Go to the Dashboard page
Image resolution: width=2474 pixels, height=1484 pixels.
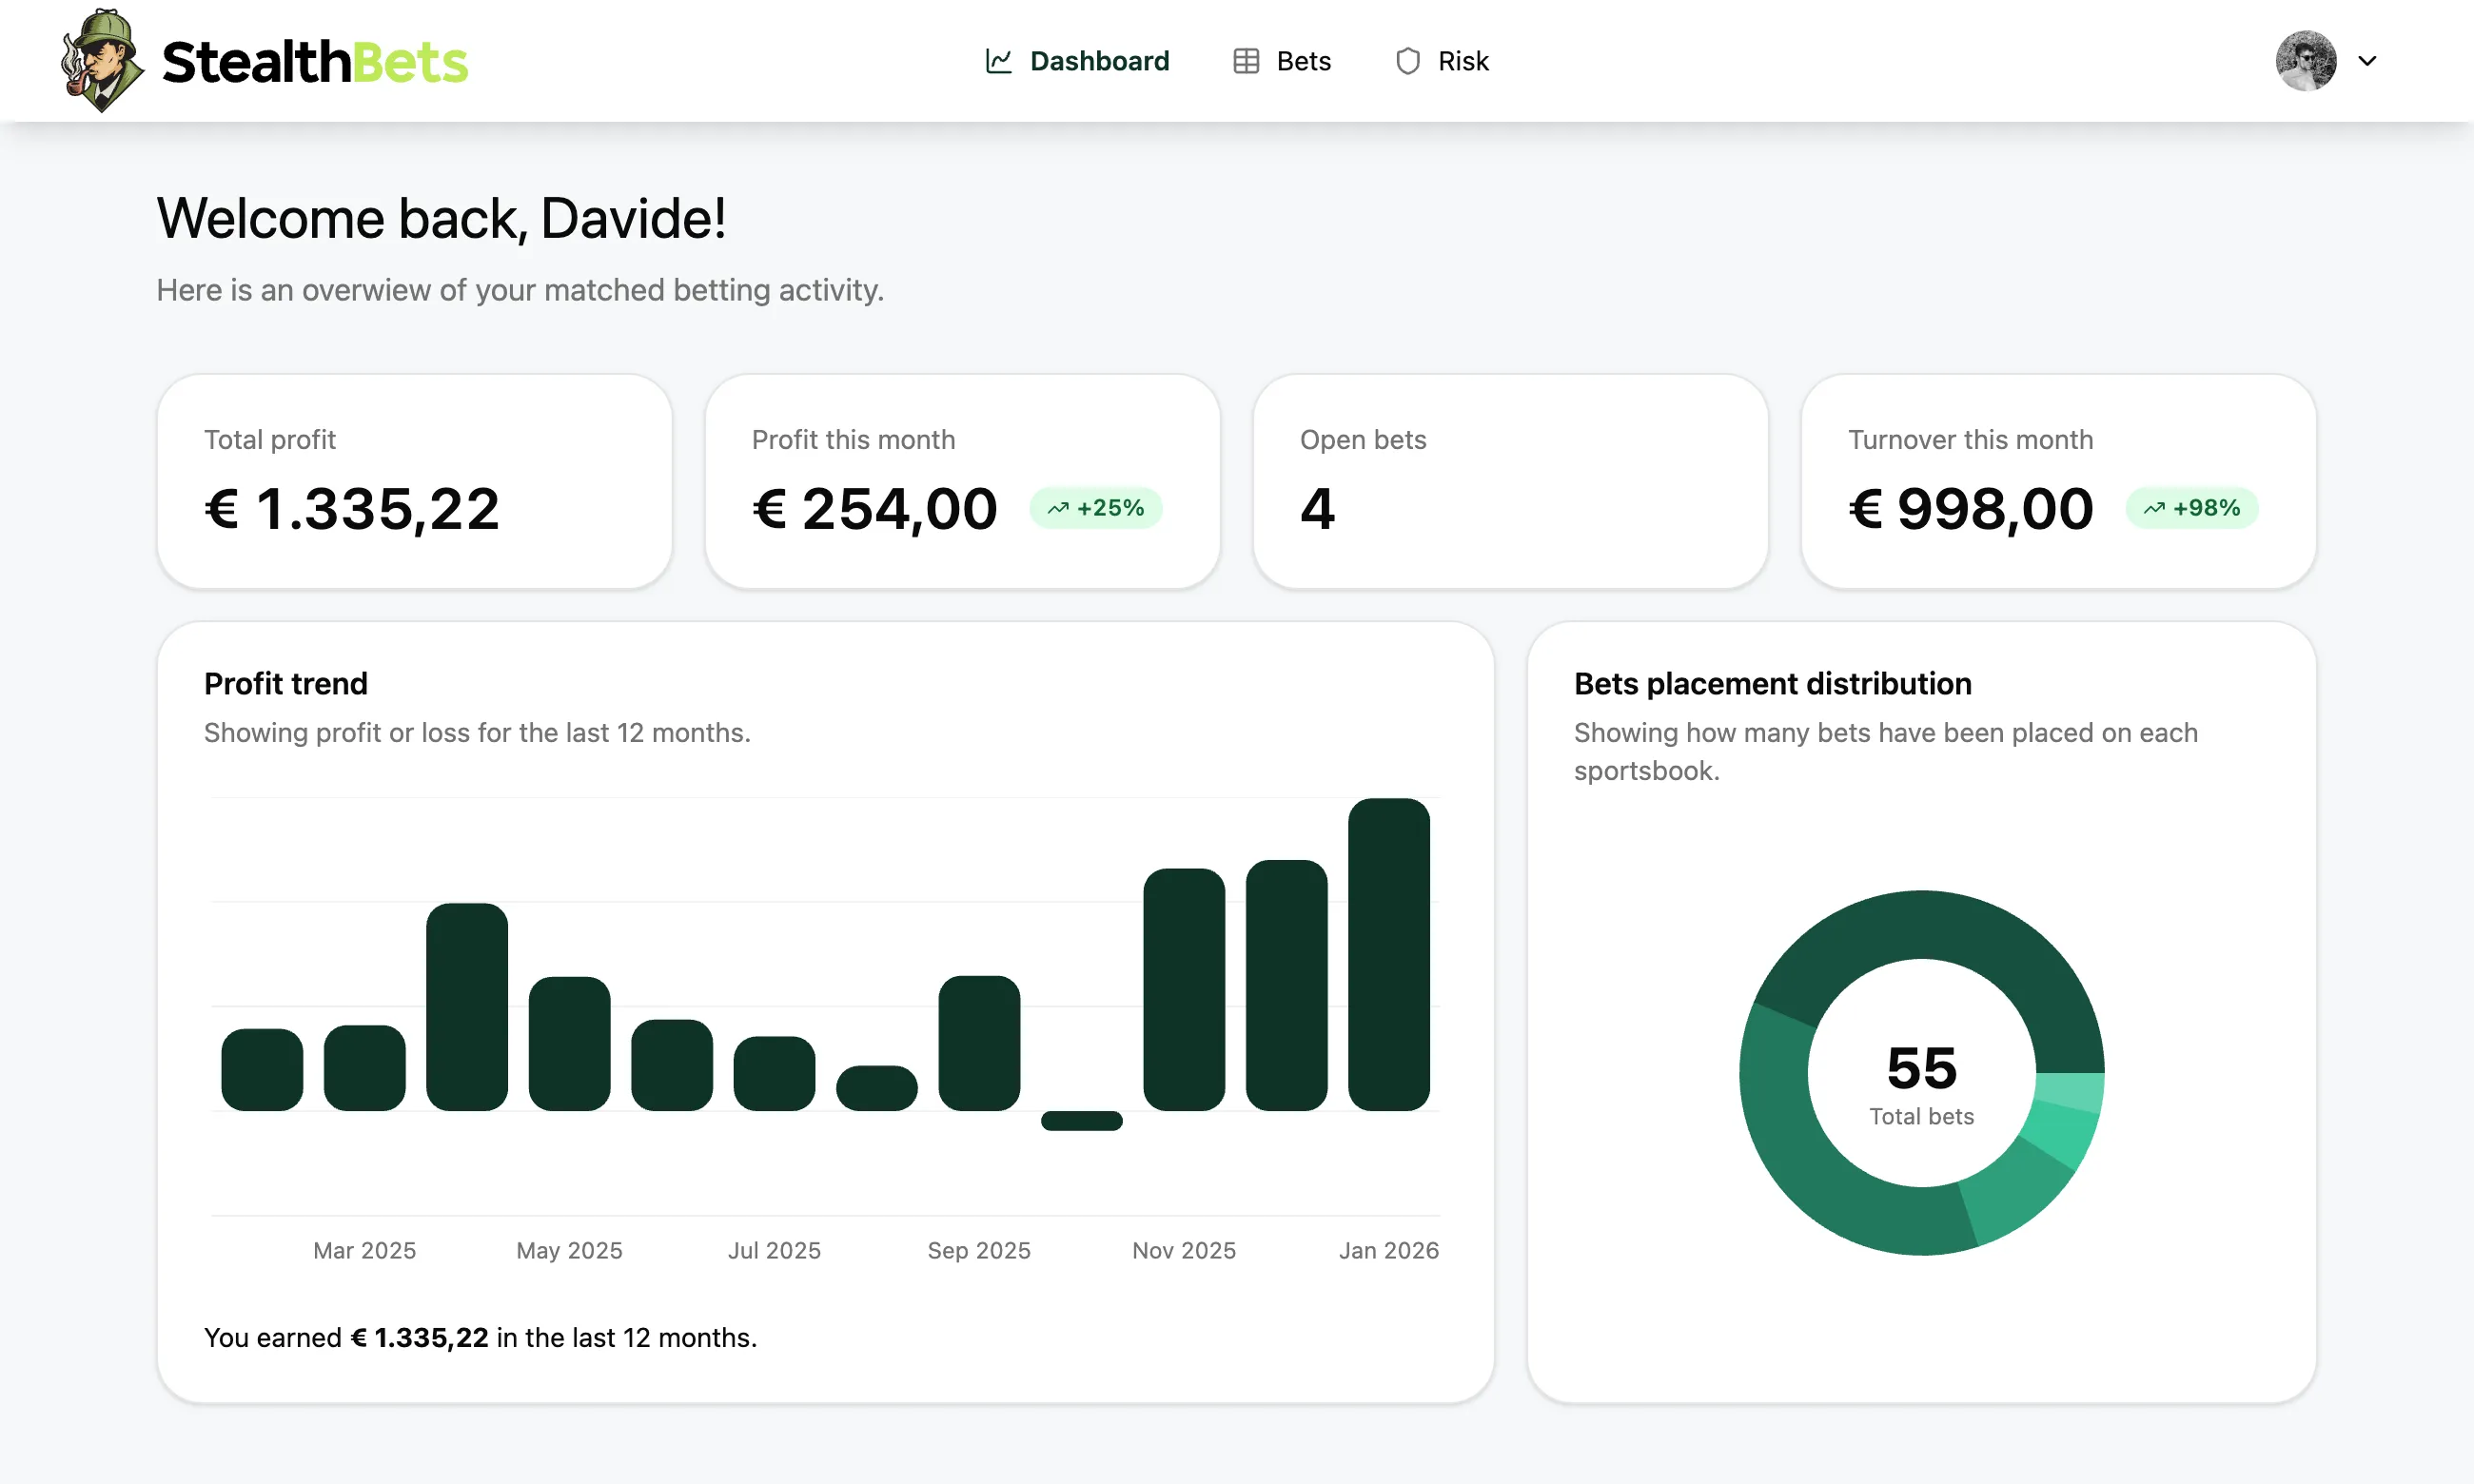click(1099, 60)
